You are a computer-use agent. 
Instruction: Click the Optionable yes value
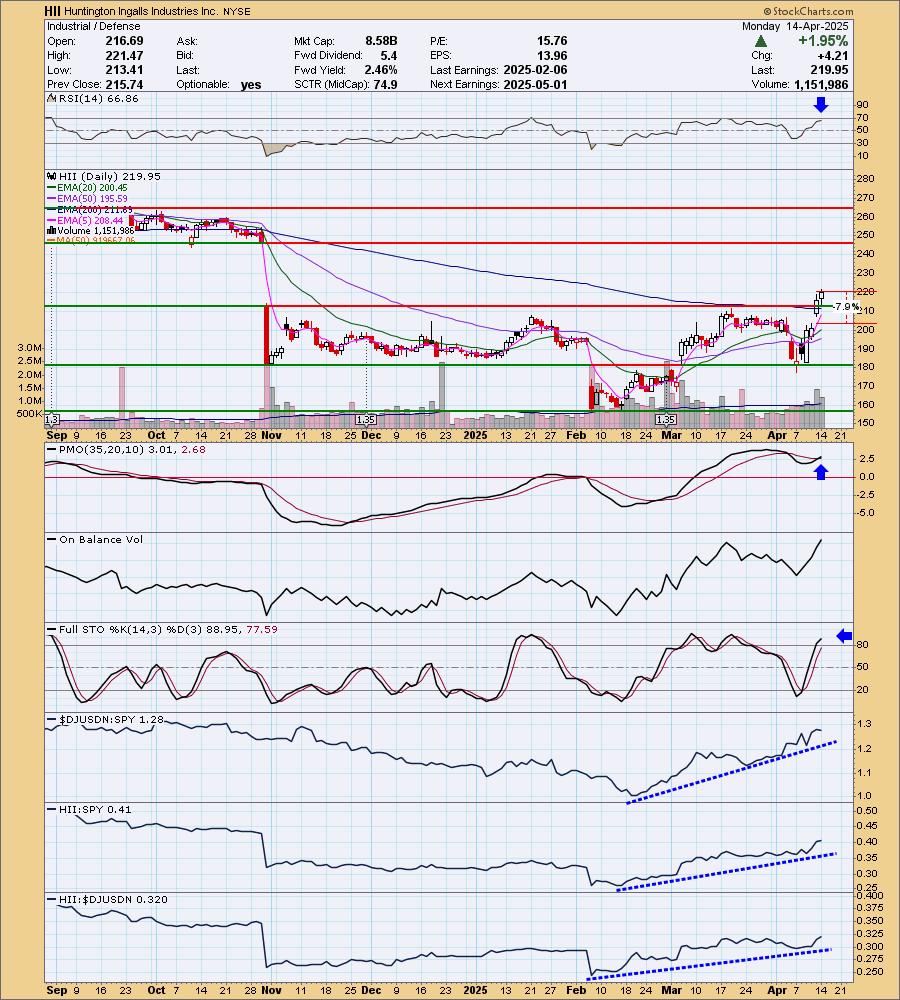point(251,84)
